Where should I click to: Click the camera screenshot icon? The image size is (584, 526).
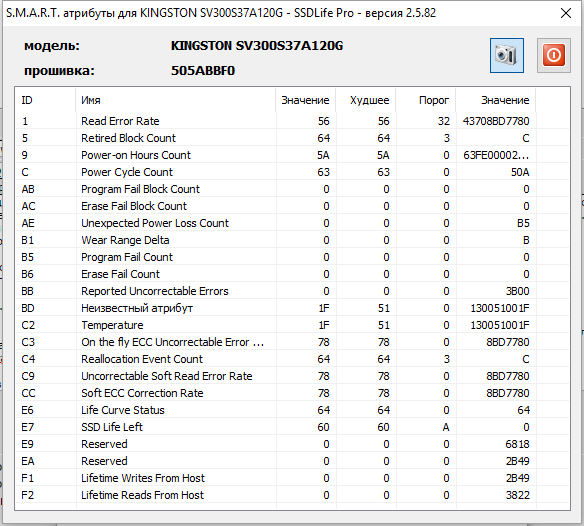[x=507, y=56]
